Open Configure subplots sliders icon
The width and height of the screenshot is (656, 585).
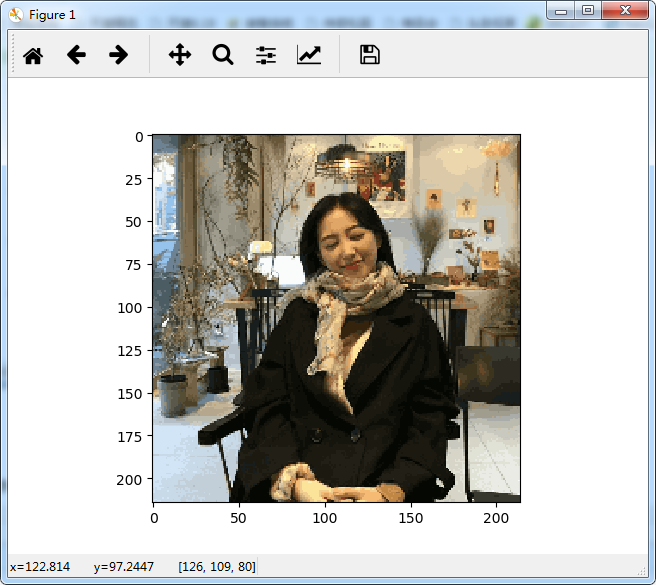[x=266, y=55]
